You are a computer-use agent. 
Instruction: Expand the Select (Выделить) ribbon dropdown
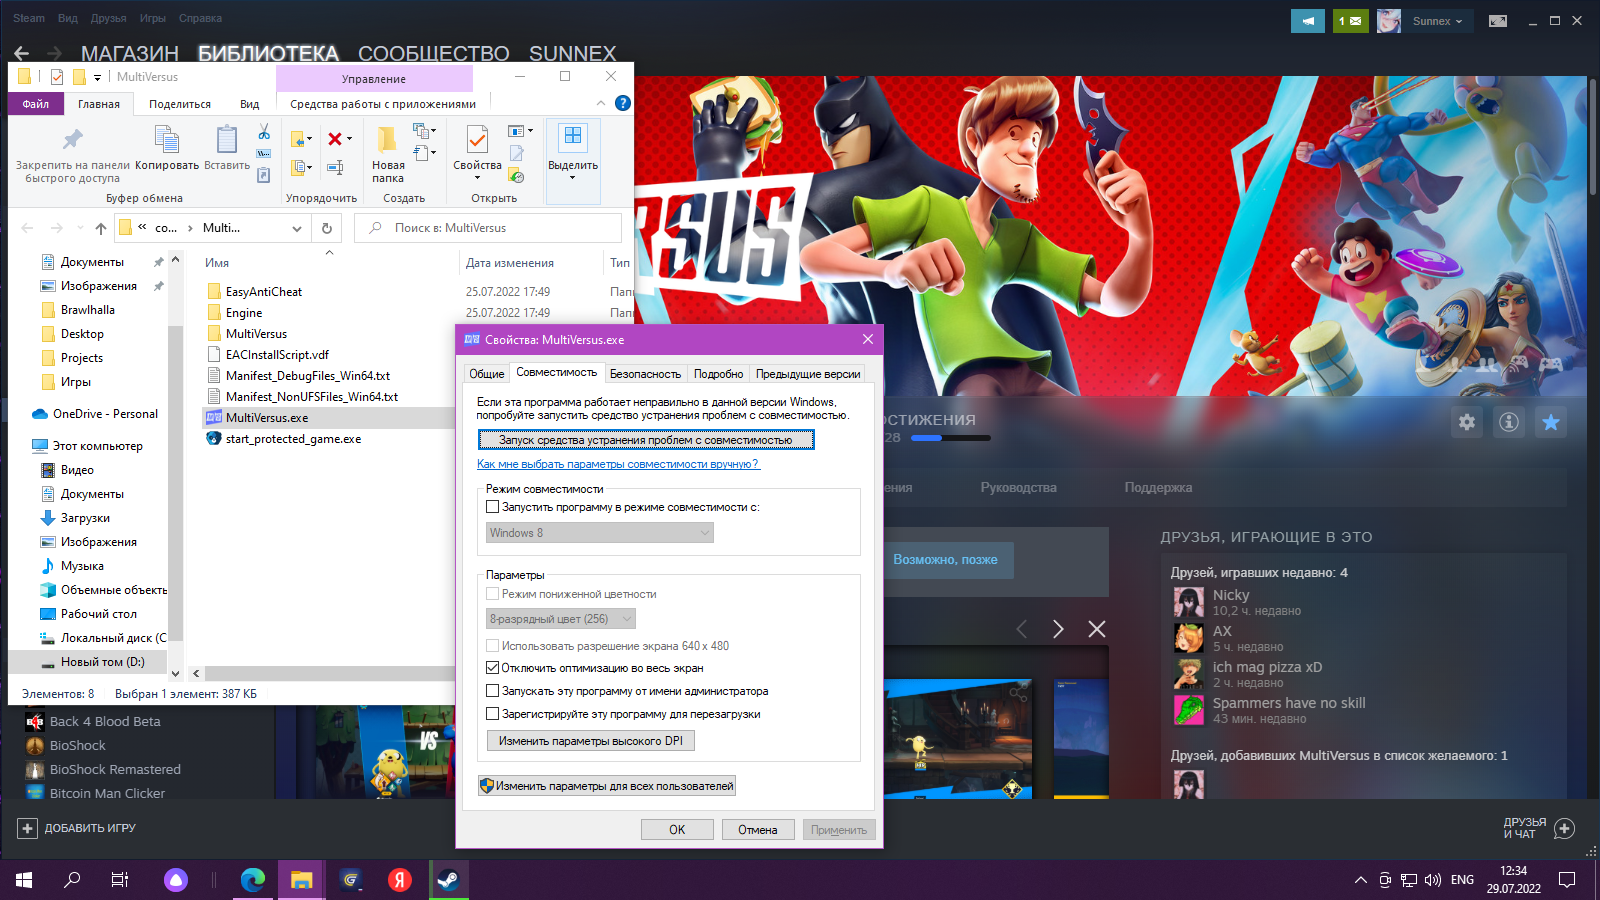tap(573, 178)
